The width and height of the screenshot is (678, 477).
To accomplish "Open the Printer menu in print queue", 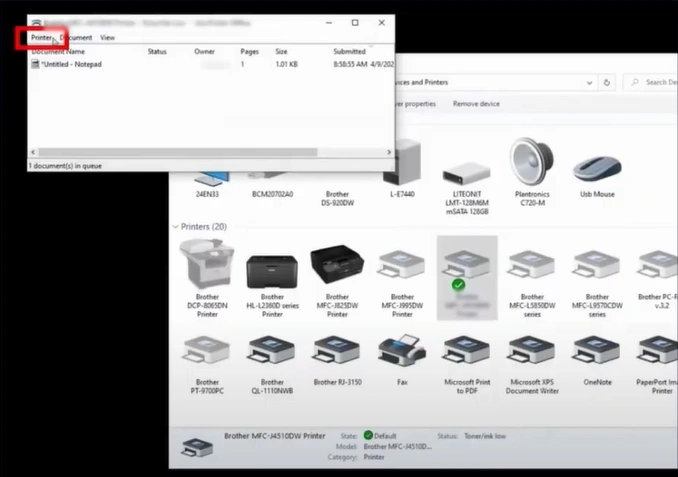I will [41, 38].
